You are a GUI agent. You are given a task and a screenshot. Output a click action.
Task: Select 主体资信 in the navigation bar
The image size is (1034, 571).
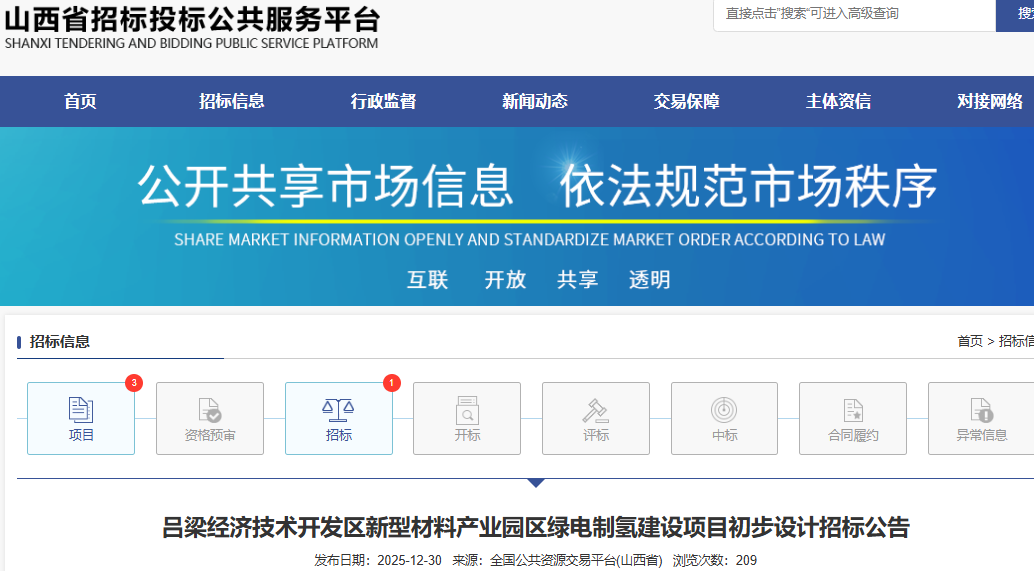coord(838,101)
